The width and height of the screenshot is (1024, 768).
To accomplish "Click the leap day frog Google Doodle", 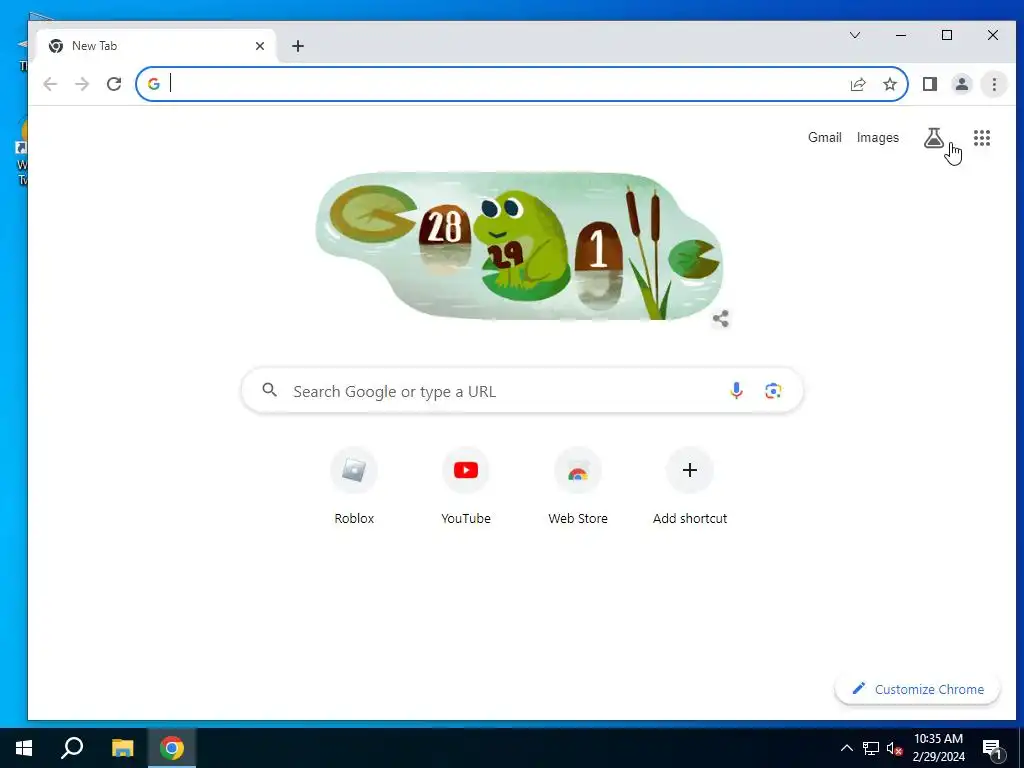I will coord(519,246).
